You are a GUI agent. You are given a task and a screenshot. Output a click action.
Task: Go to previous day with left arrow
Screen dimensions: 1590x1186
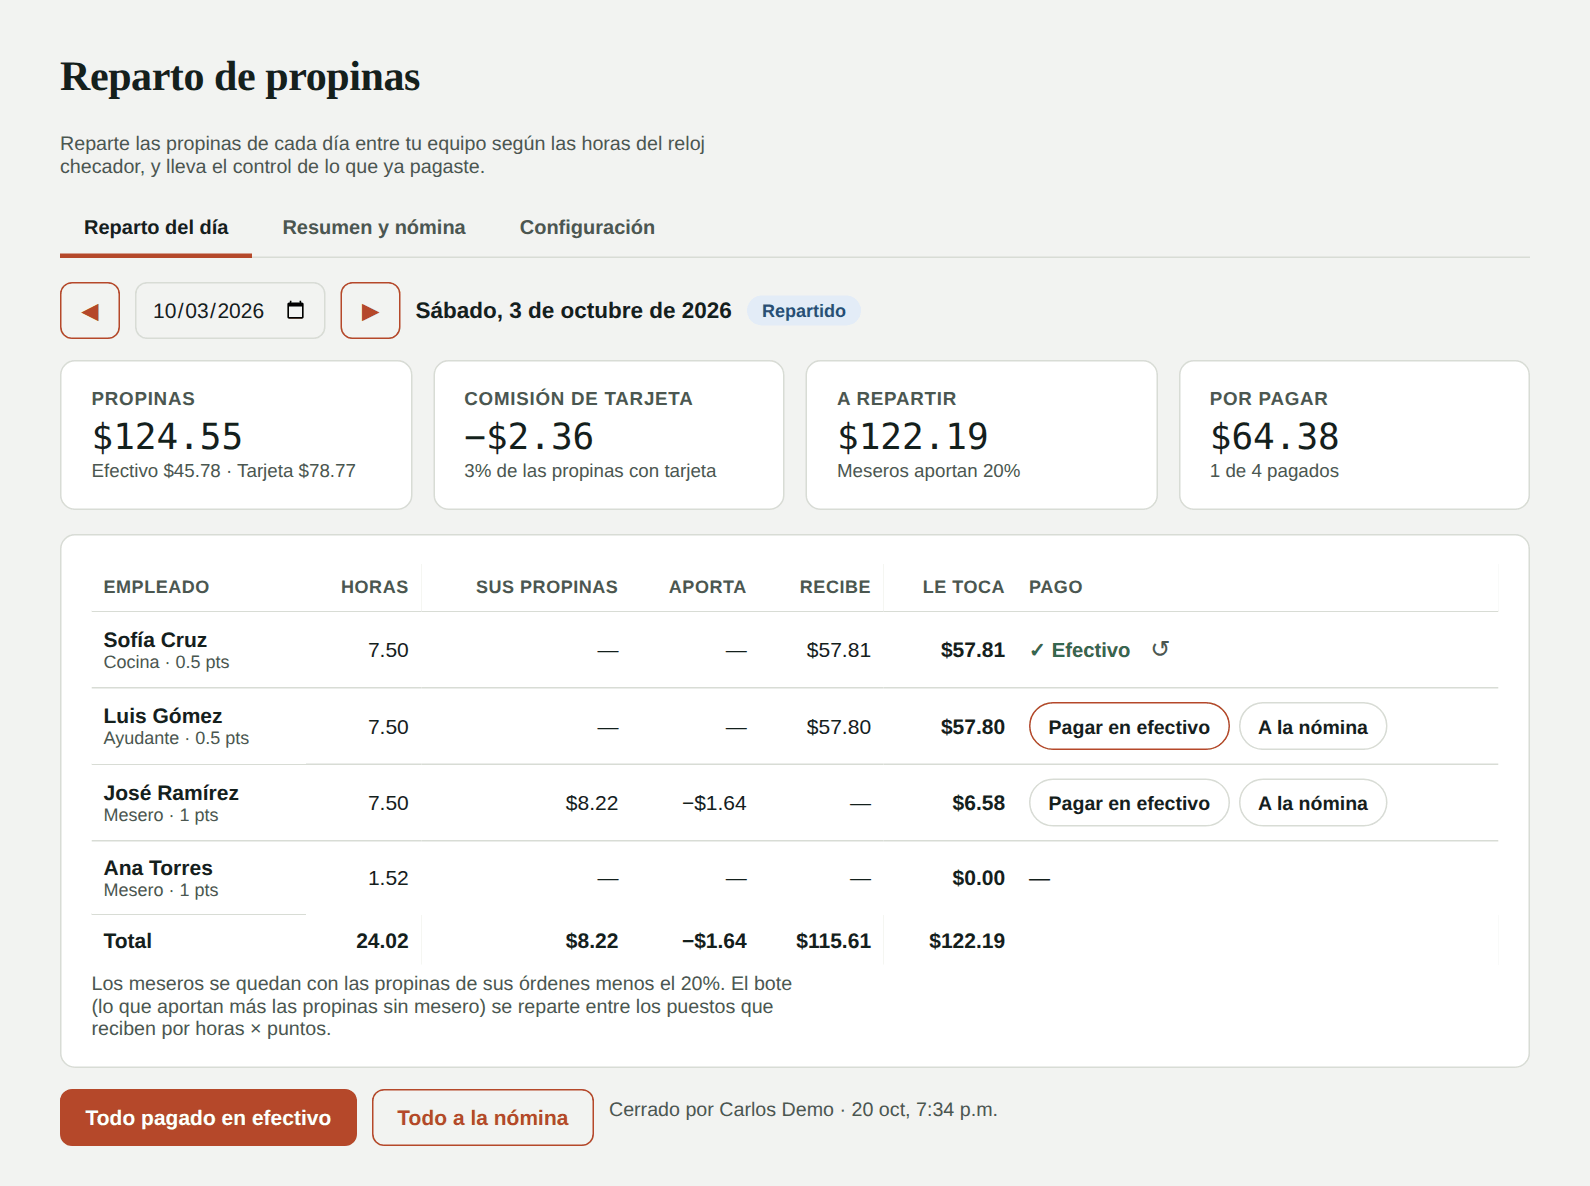pyautogui.click(x=90, y=311)
